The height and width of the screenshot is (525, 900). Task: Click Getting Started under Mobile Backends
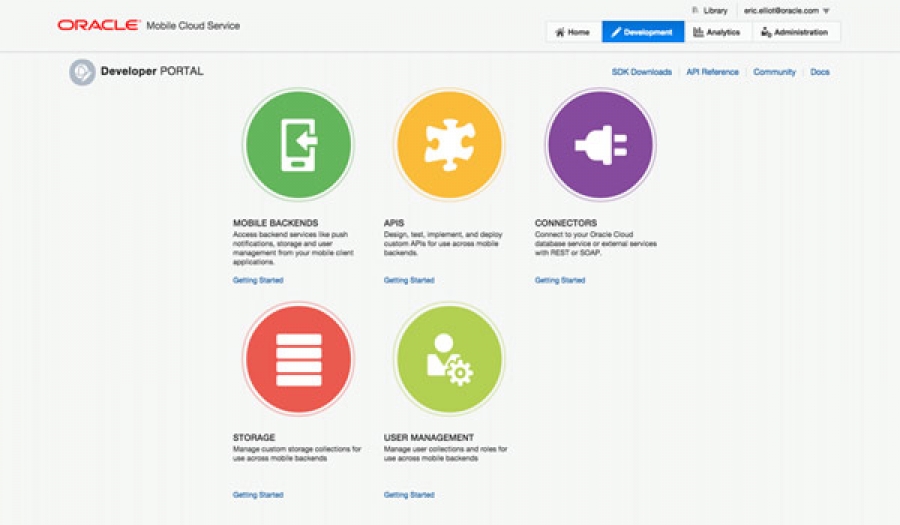[x=258, y=280]
